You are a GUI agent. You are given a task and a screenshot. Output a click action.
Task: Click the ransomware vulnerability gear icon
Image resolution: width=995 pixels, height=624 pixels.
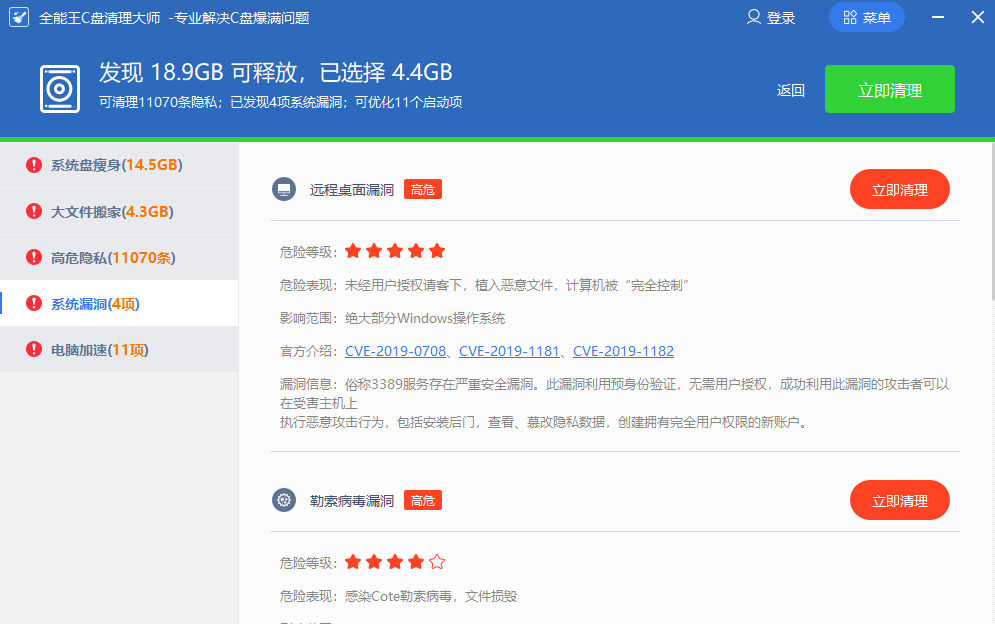pyautogui.click(x=284, y=501)
